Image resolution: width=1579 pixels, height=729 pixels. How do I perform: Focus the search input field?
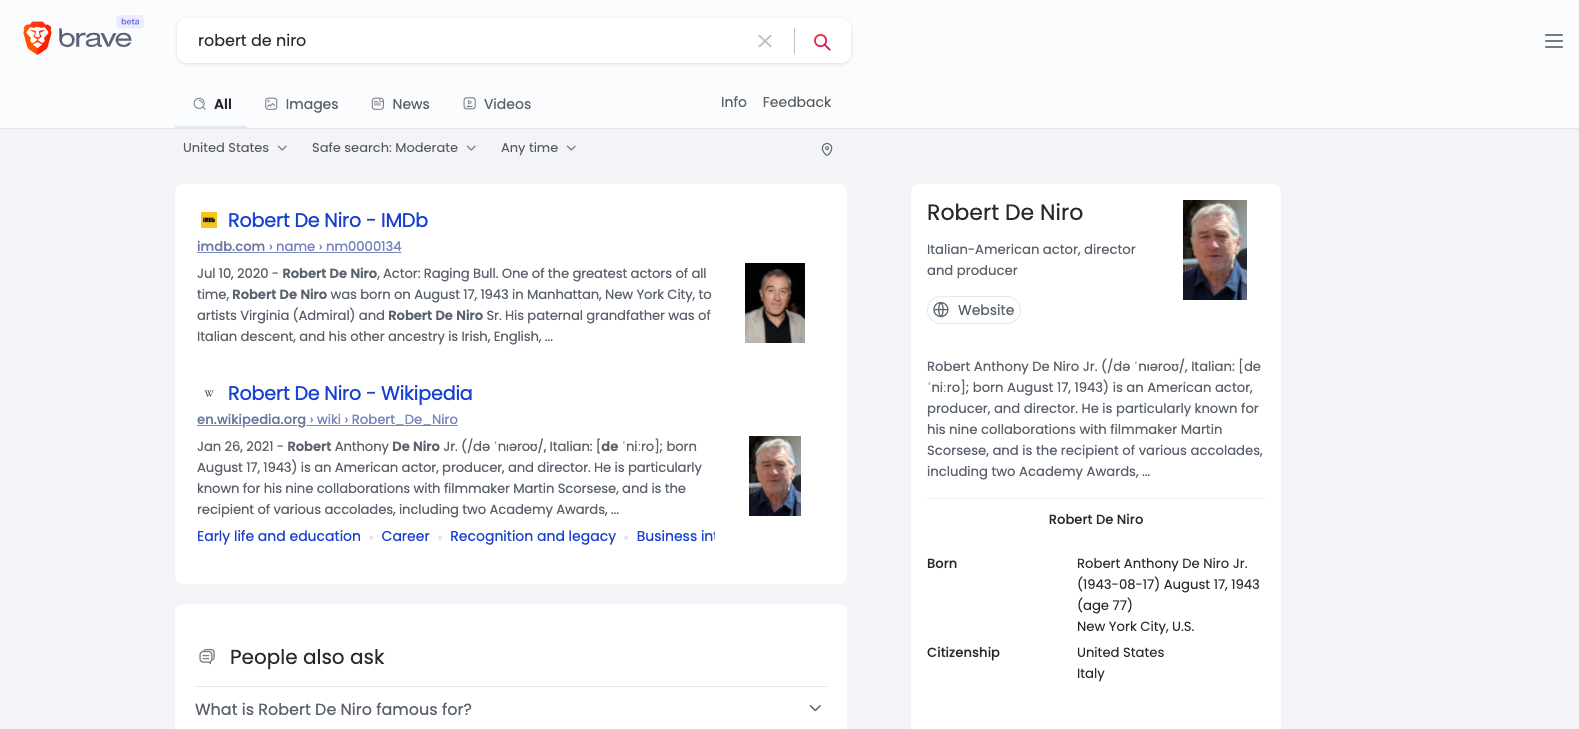(x=470, y=41)
